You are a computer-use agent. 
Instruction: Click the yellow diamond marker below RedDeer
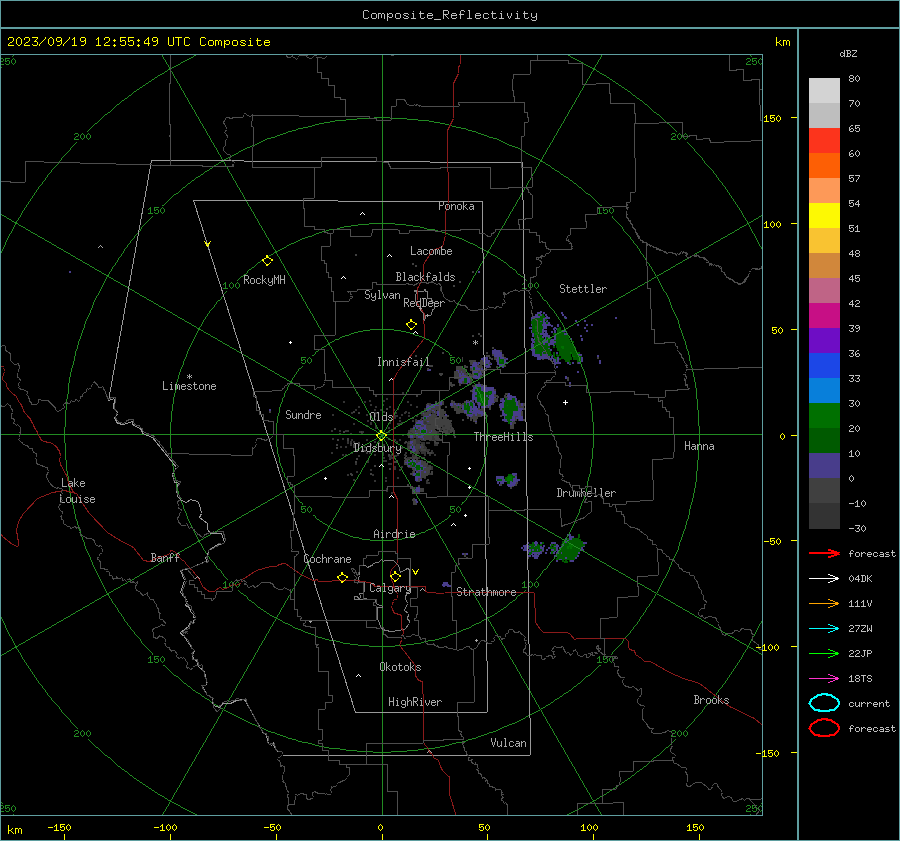412,325
